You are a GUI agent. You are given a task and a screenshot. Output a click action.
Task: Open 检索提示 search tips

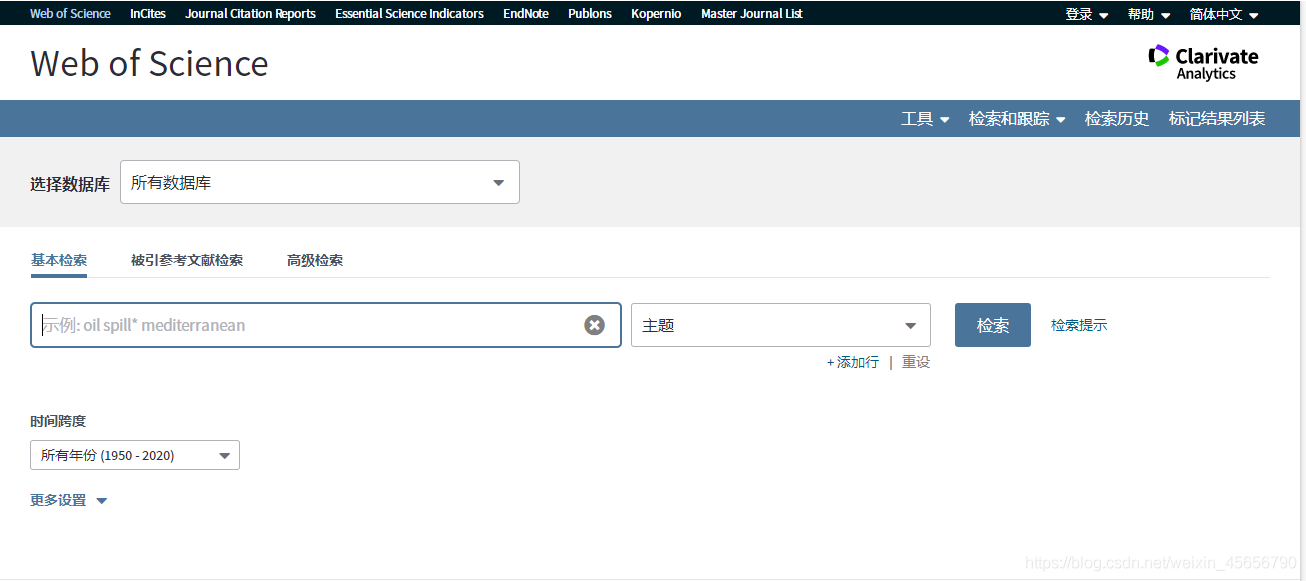point(1079,325)
